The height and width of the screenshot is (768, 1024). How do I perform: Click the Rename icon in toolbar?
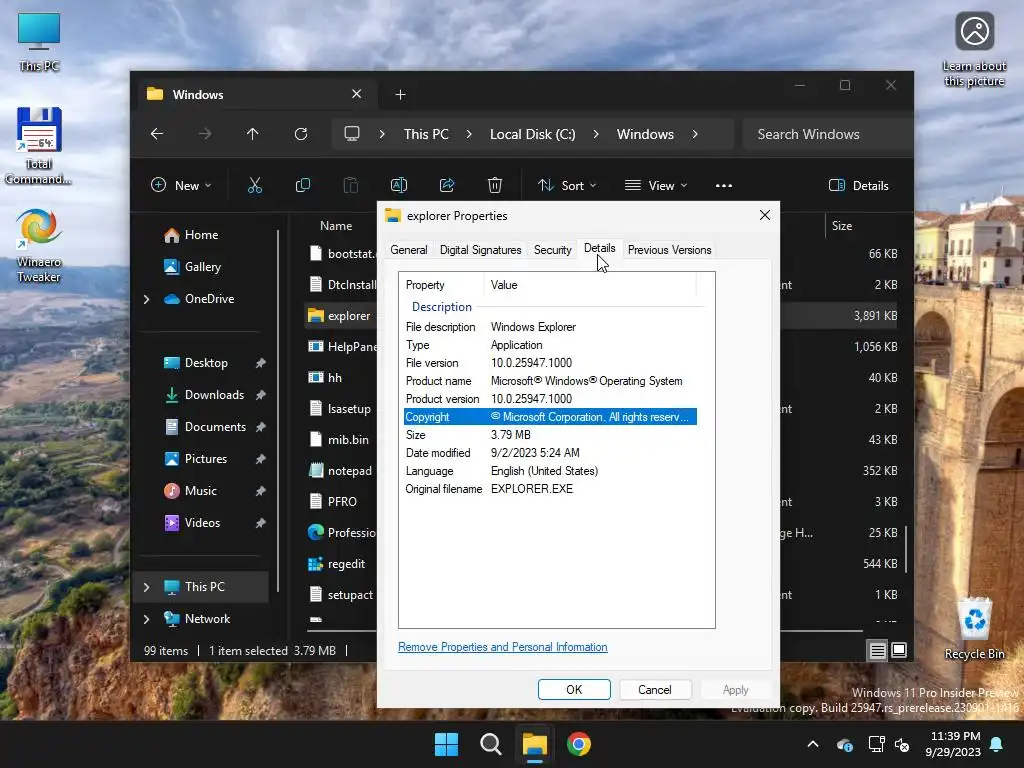[x=398, y=185]
